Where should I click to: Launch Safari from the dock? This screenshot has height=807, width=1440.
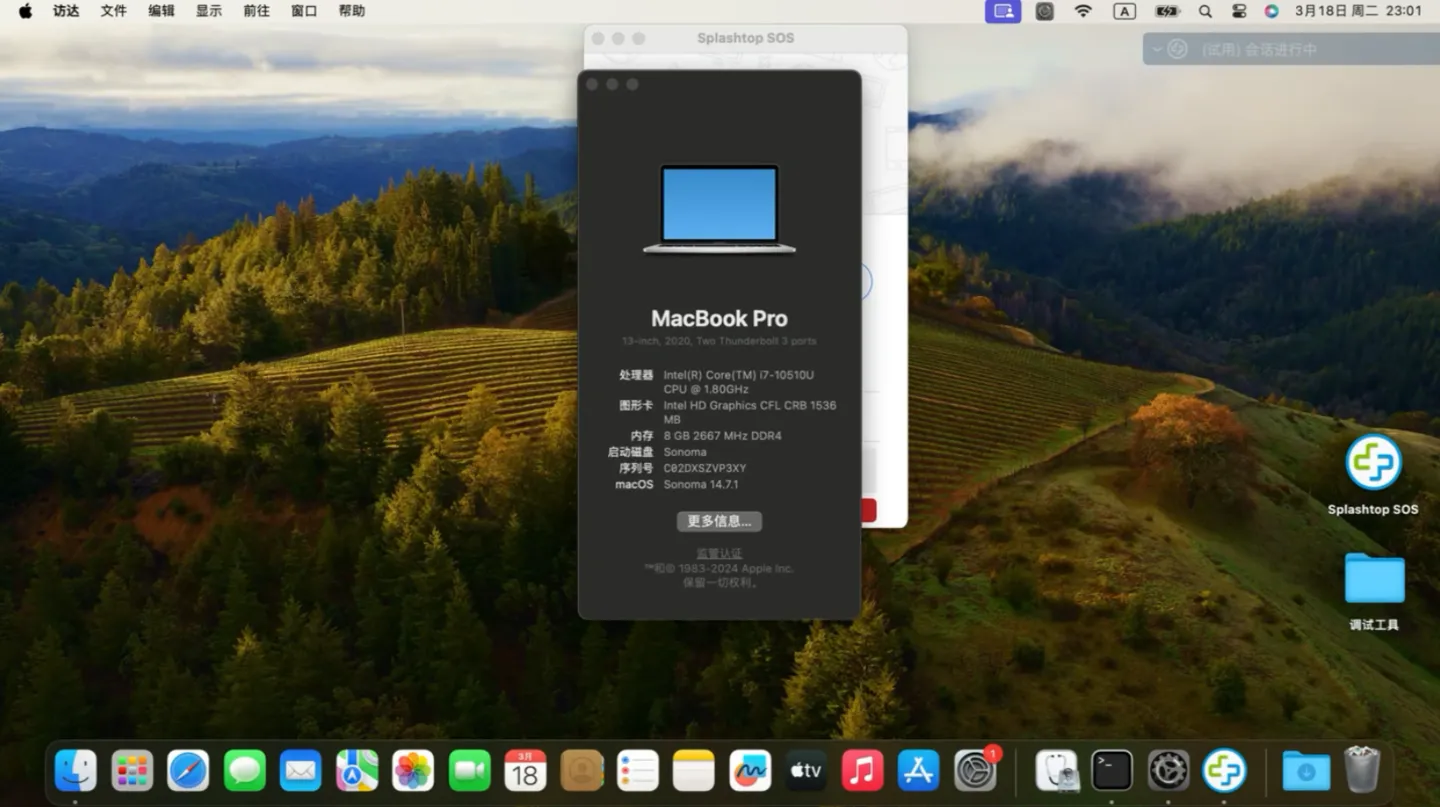click(x=188, y=771)
